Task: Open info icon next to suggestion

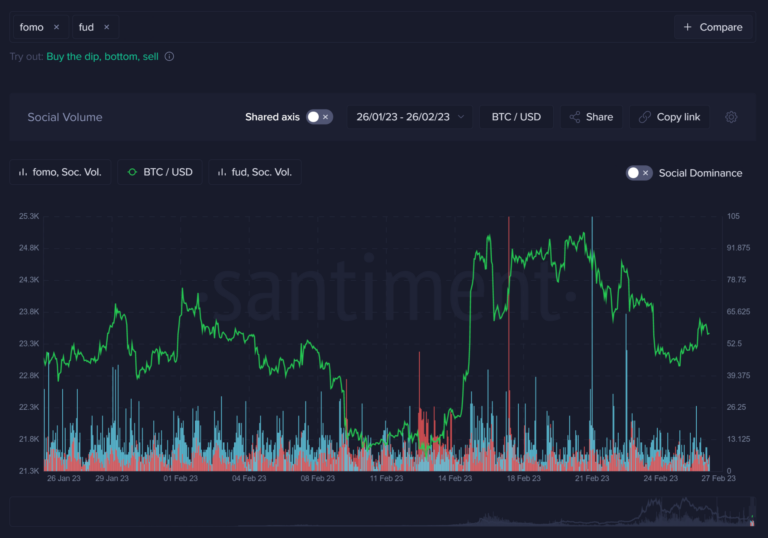Action: pyautogui.click(x=169, y=56)
